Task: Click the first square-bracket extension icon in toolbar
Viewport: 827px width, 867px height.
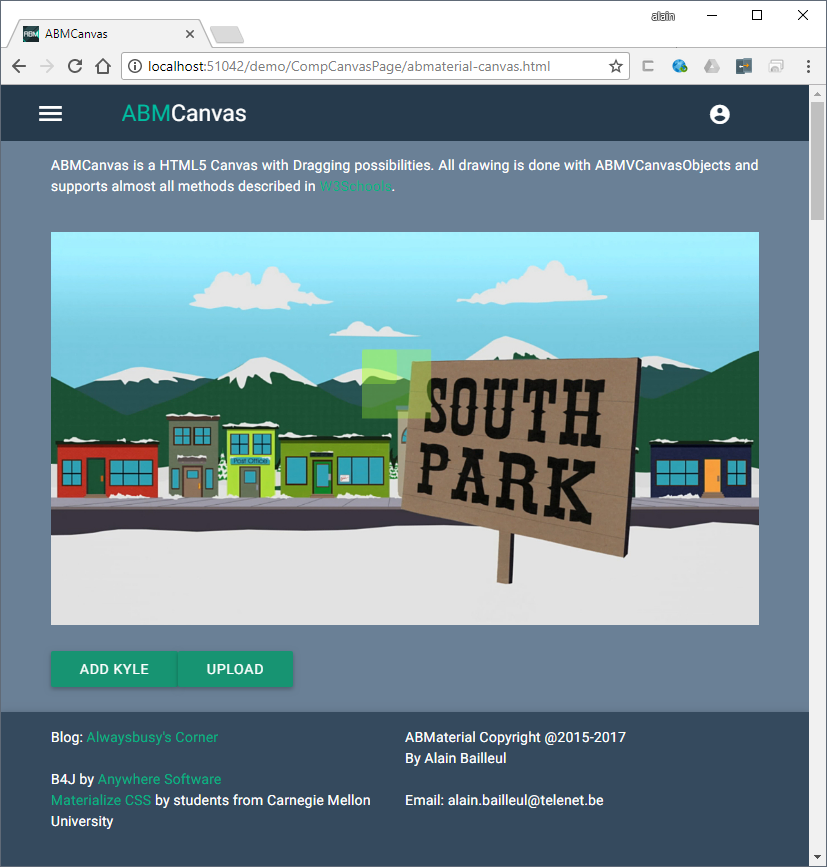Action: [x=648, y=66]
